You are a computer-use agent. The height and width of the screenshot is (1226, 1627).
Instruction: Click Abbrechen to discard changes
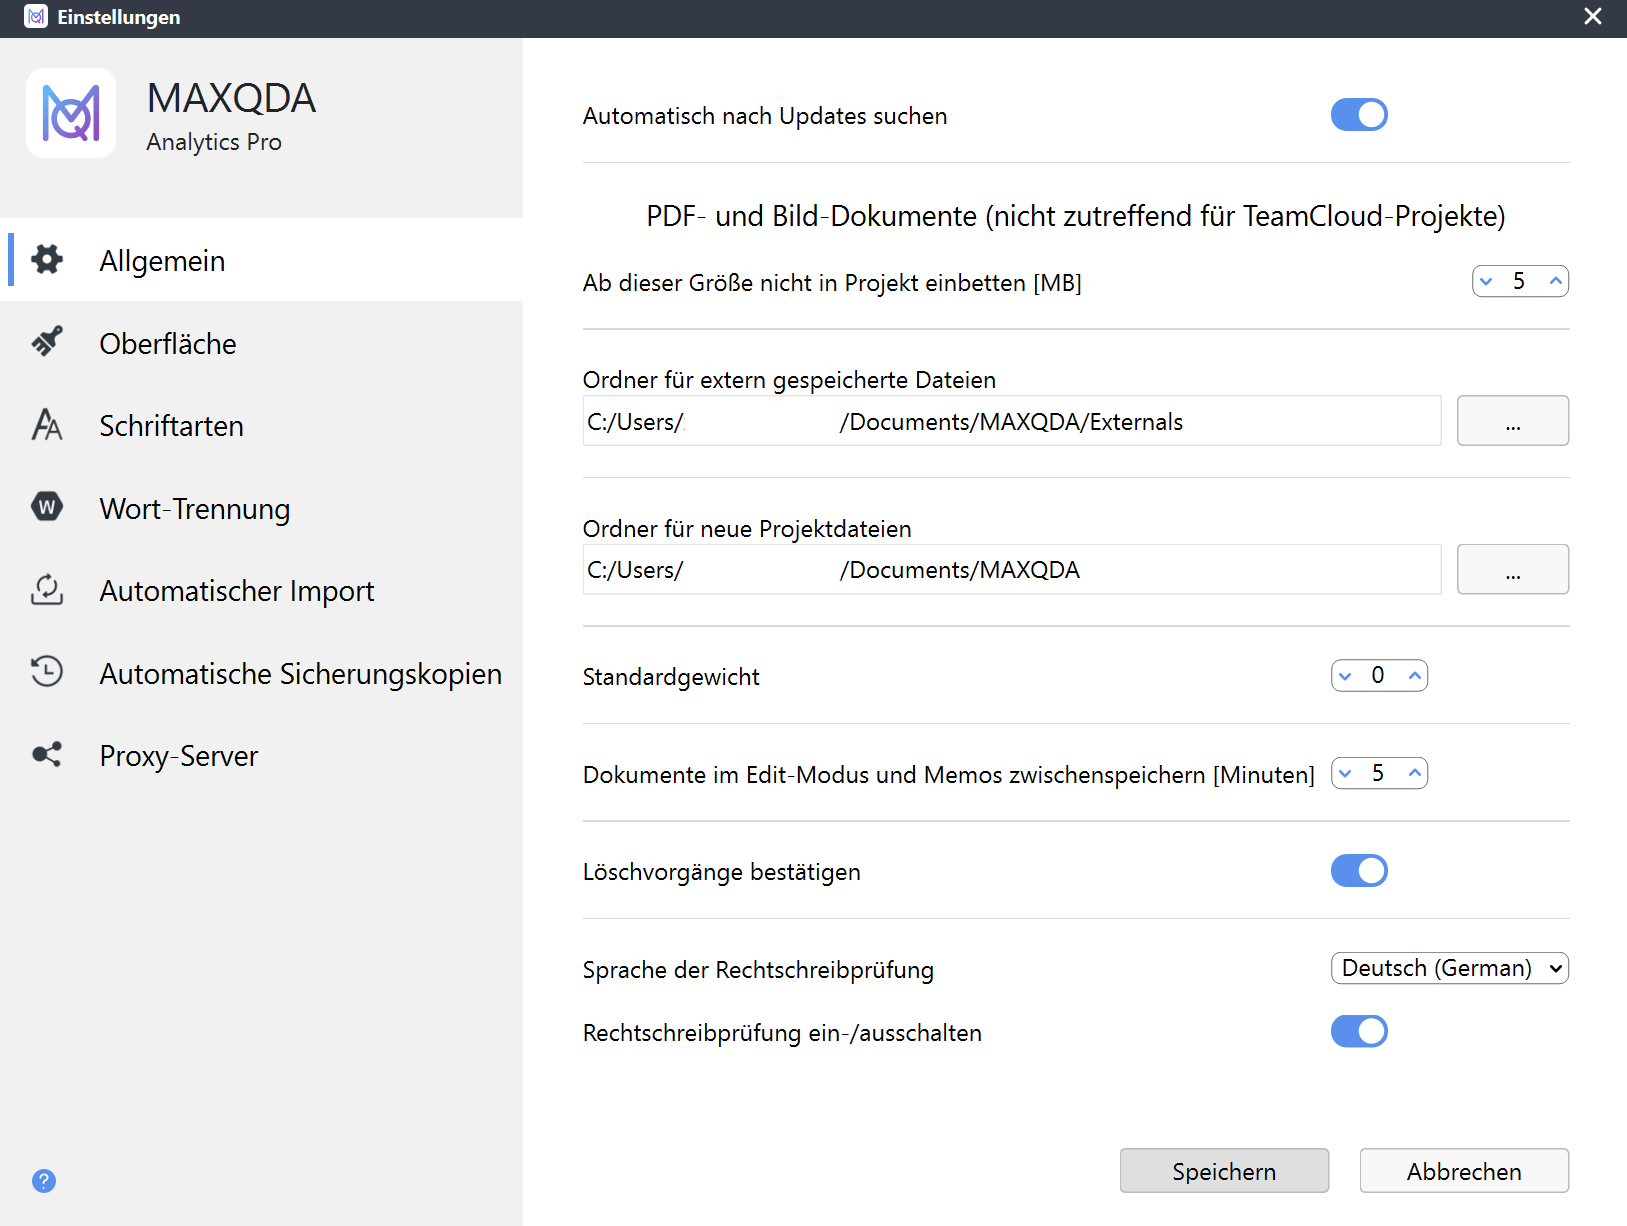pyautogui.click(x=1464, y=1170)
